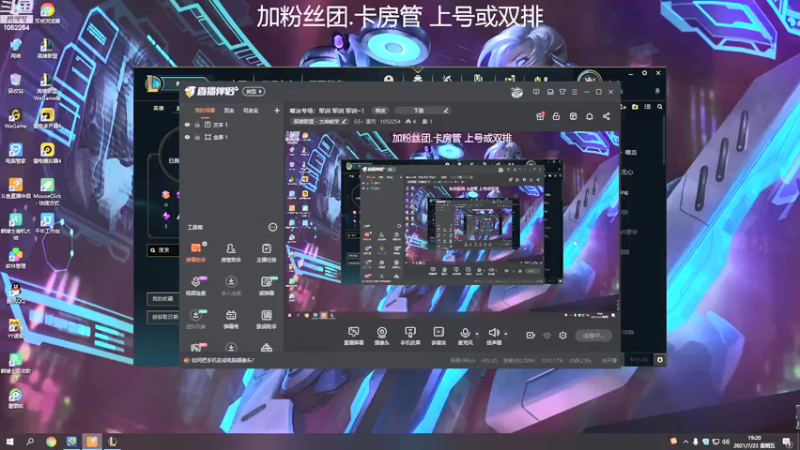Image resolution: width=800 pixels, height=450 pixels.
Task: Open the shop icon left of the bell
Action: (x=573, y=116)
